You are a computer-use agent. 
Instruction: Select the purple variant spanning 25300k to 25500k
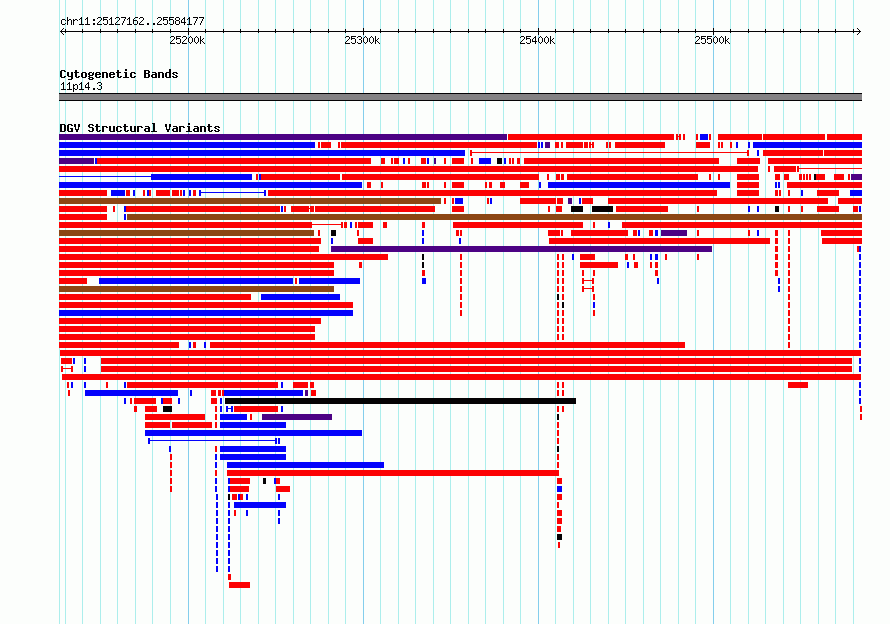click(x=521, y=249)
